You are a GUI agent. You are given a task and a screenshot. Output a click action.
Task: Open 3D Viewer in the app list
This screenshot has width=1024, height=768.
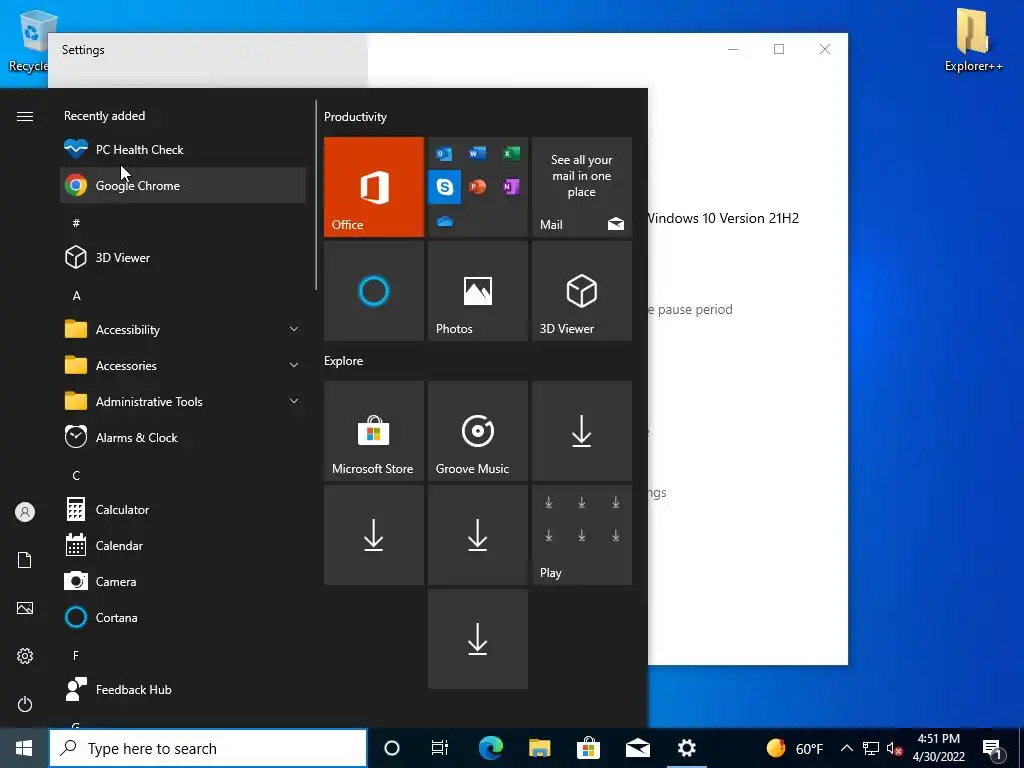183,257
